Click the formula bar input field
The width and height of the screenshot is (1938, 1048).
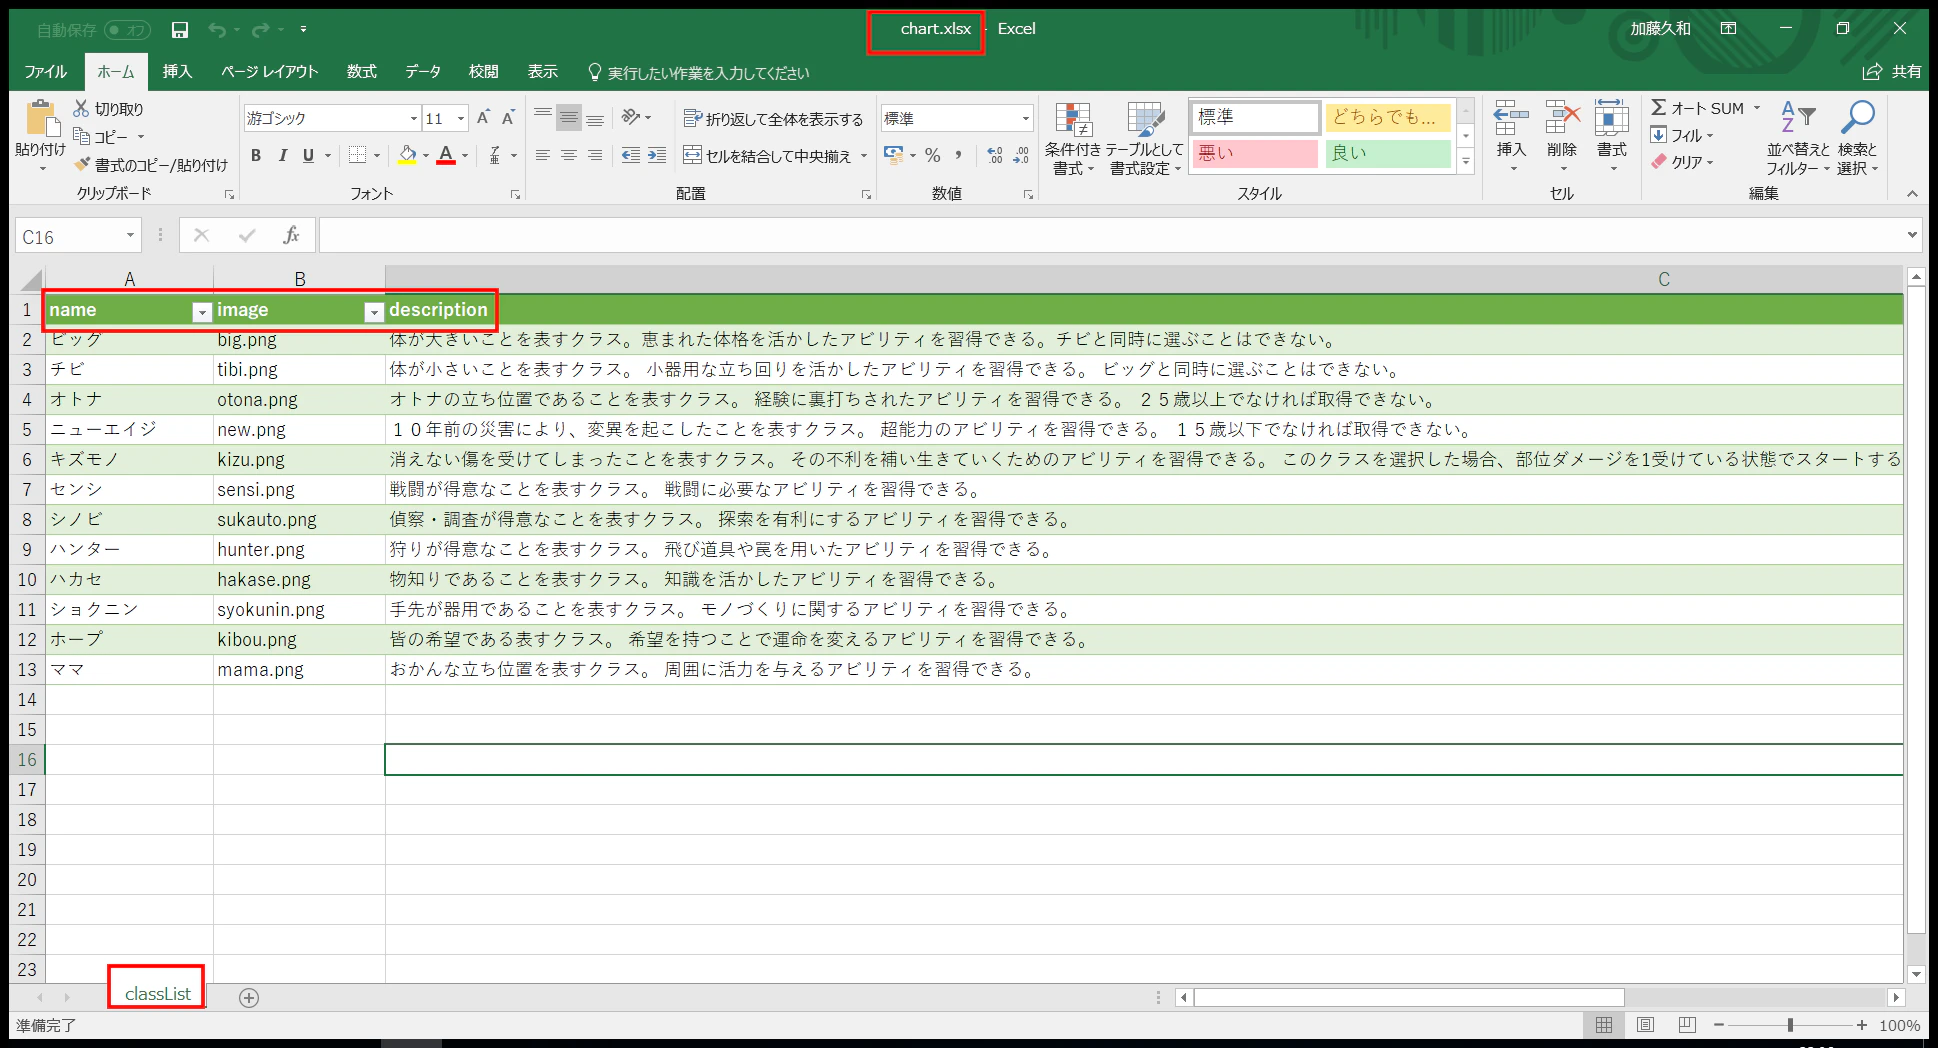(x=1110, y=236)
